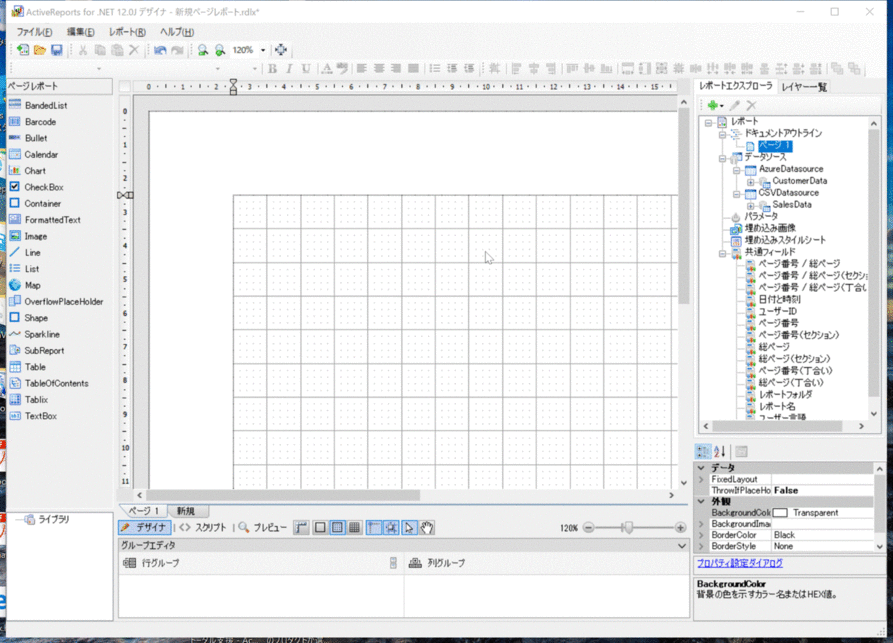Open the ヘルプ menu

click(177, 32)
